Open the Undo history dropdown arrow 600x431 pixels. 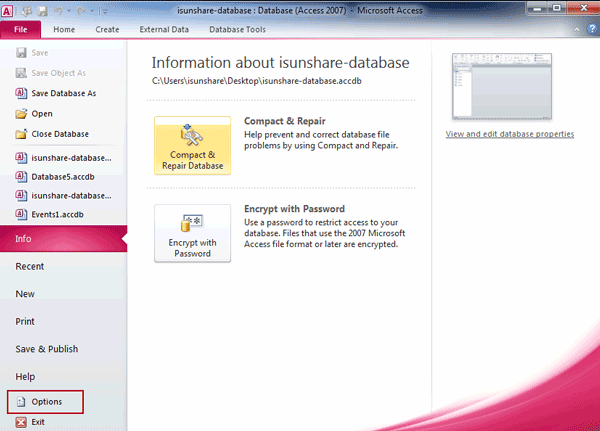[x=69, y=11]
